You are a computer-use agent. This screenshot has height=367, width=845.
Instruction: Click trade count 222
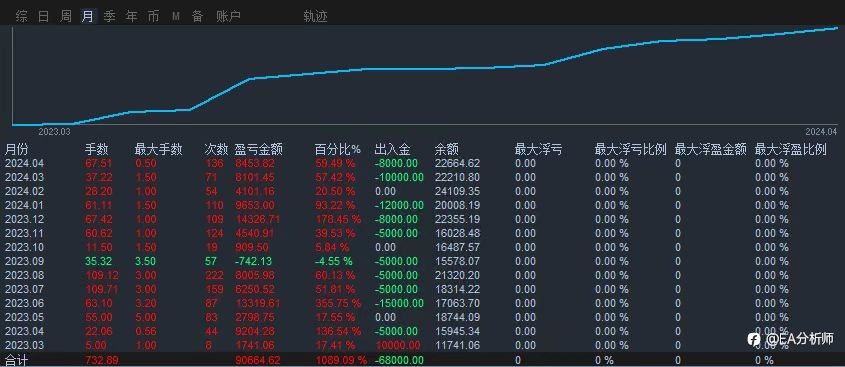(214, 275)
